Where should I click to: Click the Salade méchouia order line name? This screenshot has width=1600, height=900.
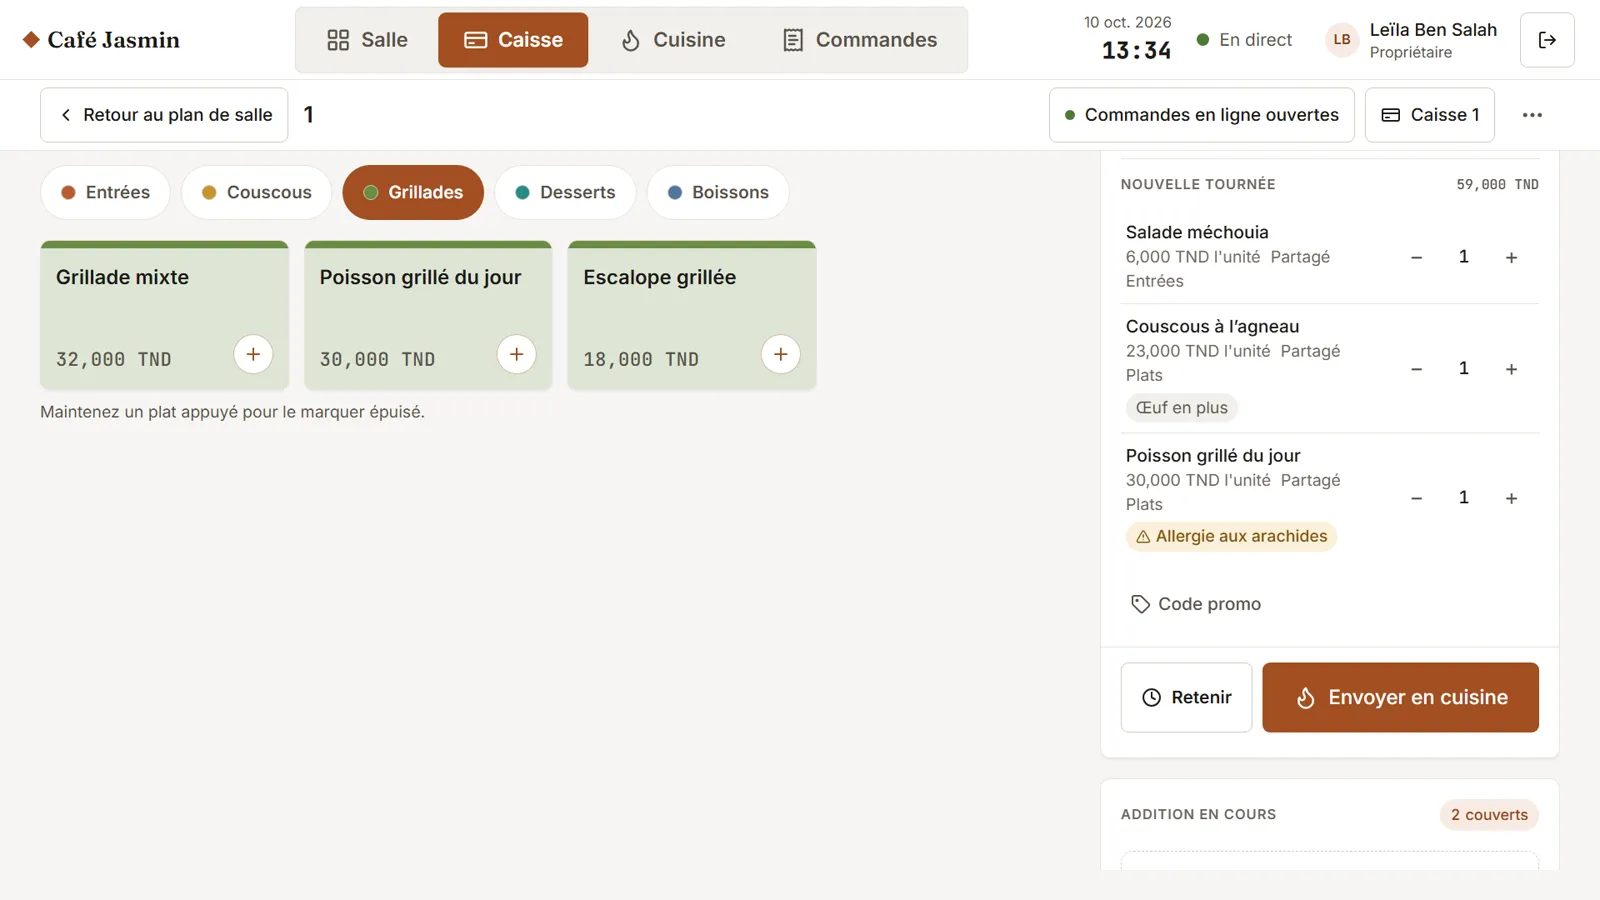coord(1197,232)
